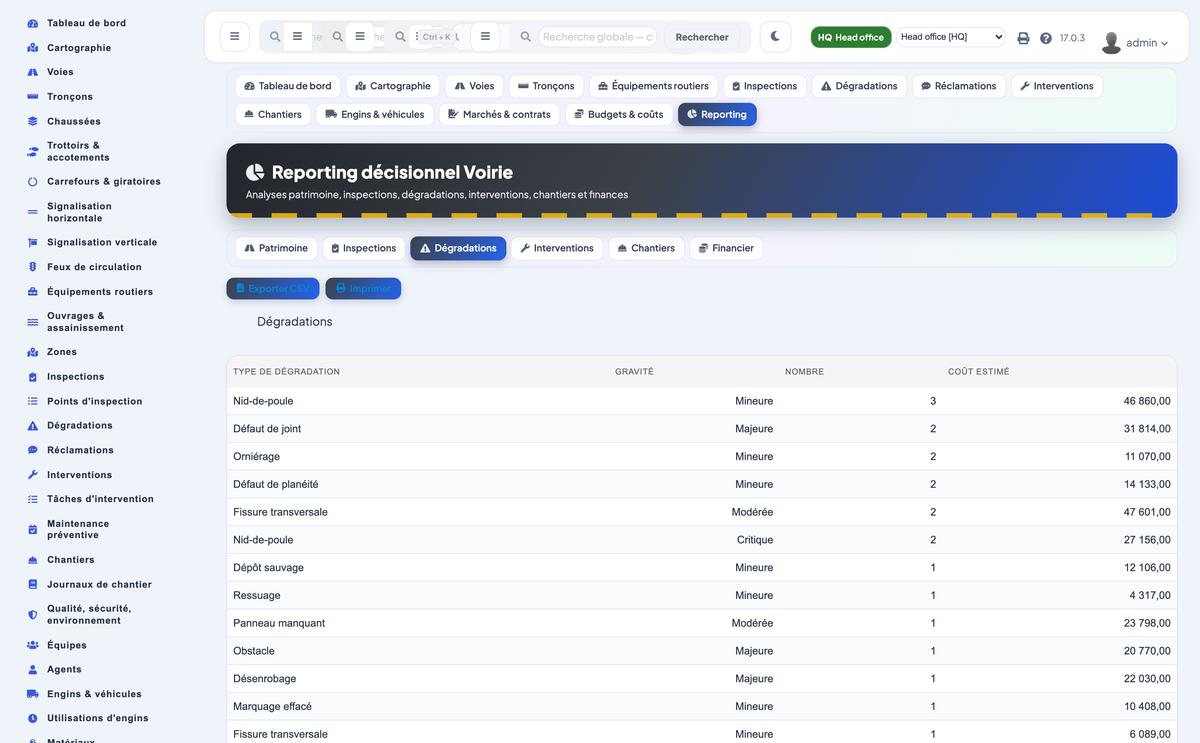The height and width of the screenshot is (743, 1200).
Task: Toggle dark mode with the moon icon
Action: coord(775,37)
